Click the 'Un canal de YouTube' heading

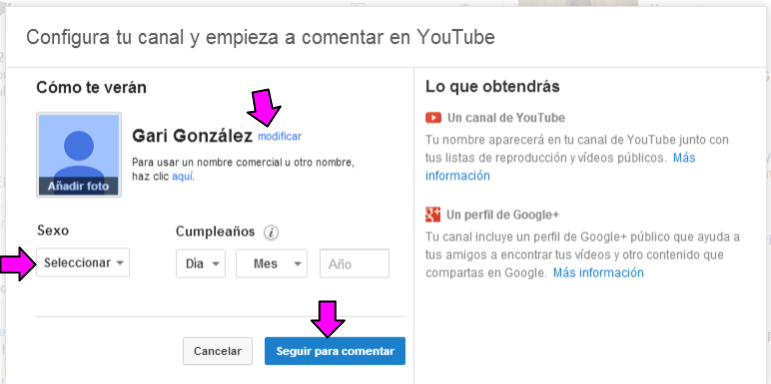(x=506, y=118)
